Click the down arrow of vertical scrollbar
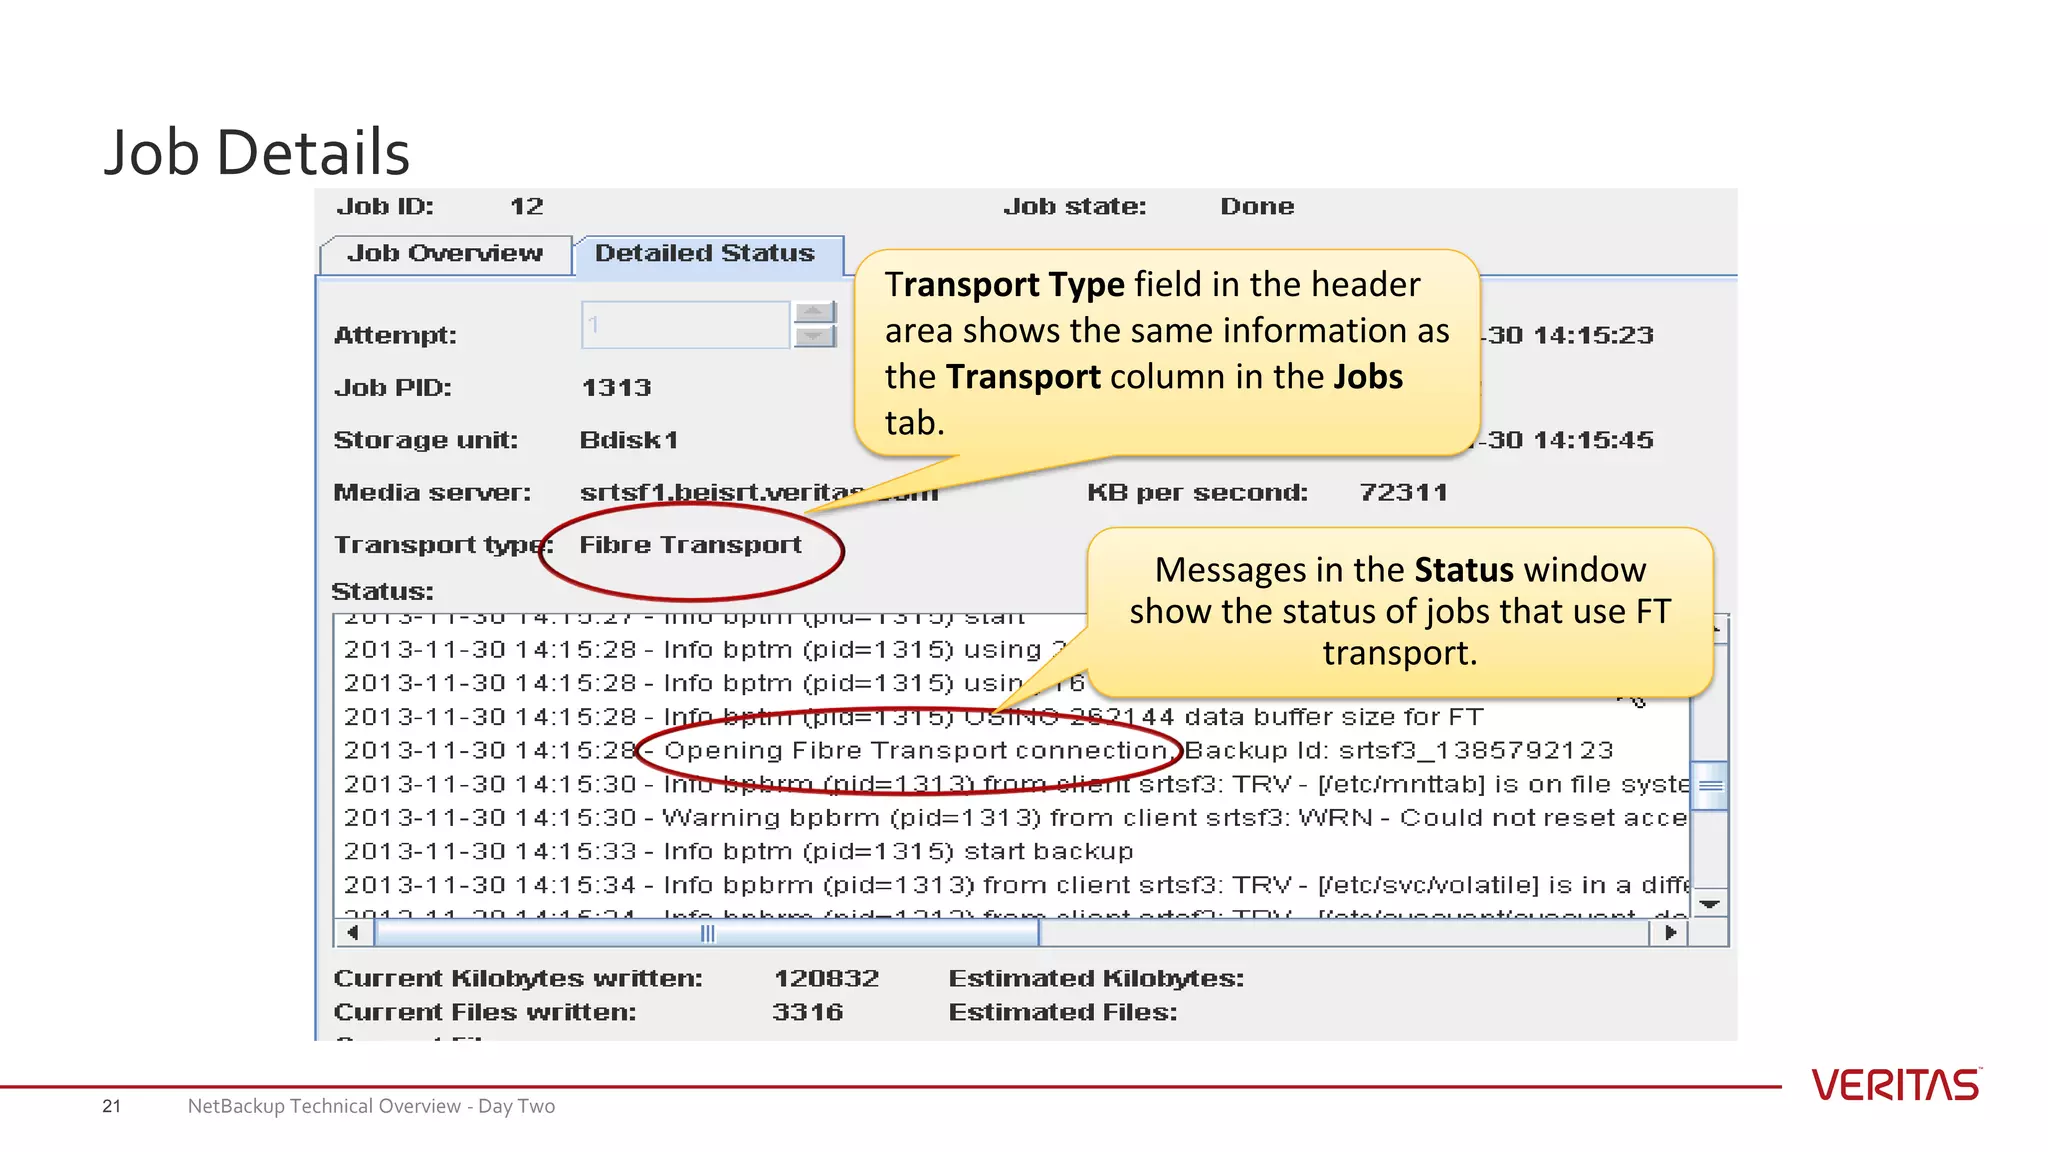 click(1710, 904)
